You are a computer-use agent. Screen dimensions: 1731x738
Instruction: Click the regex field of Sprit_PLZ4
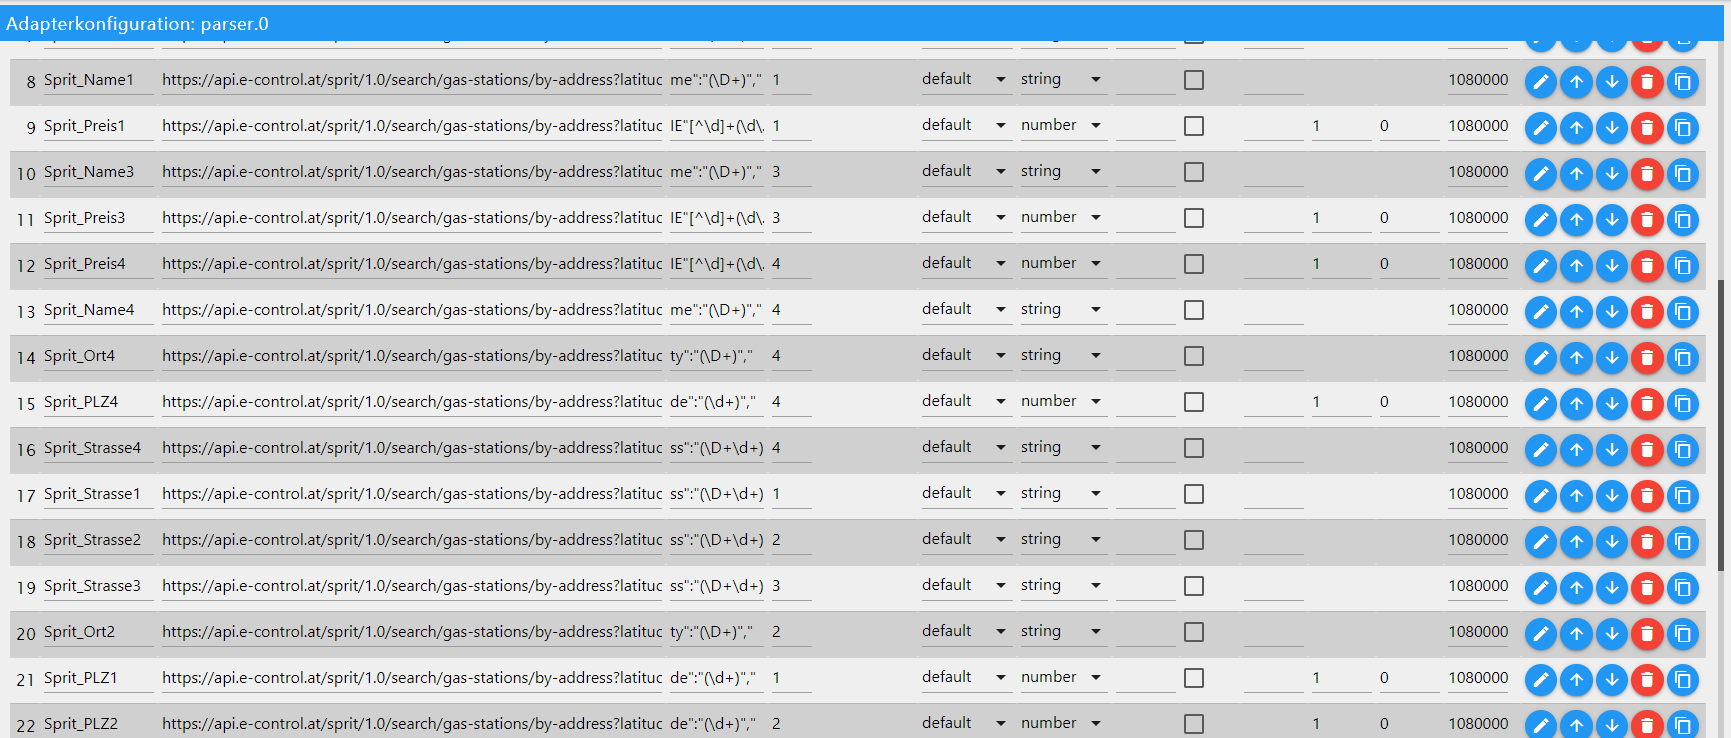[x=717, y=402]
